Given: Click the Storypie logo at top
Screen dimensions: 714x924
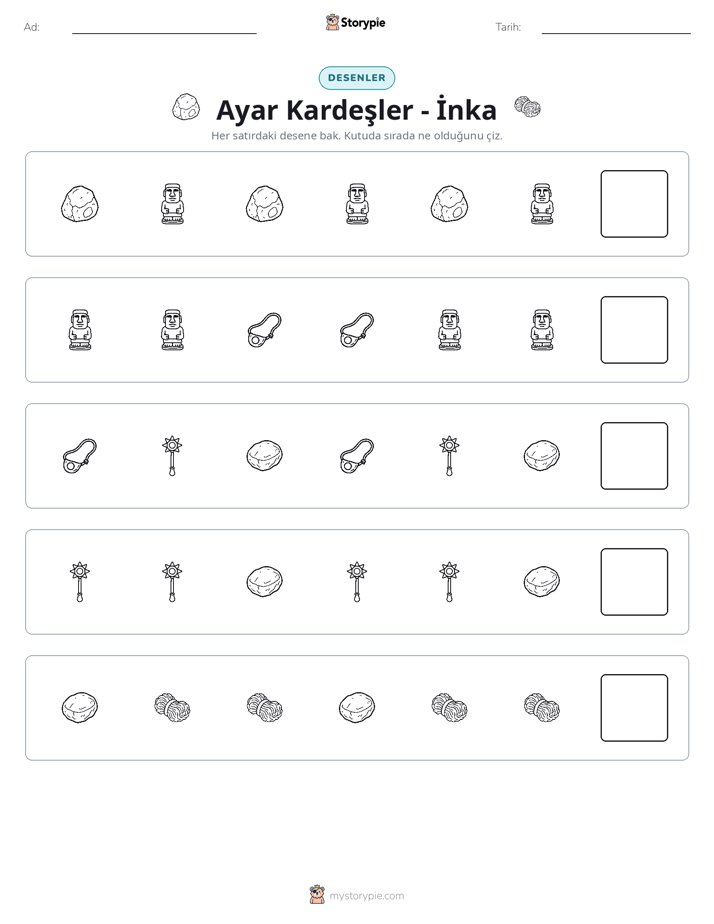Looking at the screenshot, I should [355, 22].
